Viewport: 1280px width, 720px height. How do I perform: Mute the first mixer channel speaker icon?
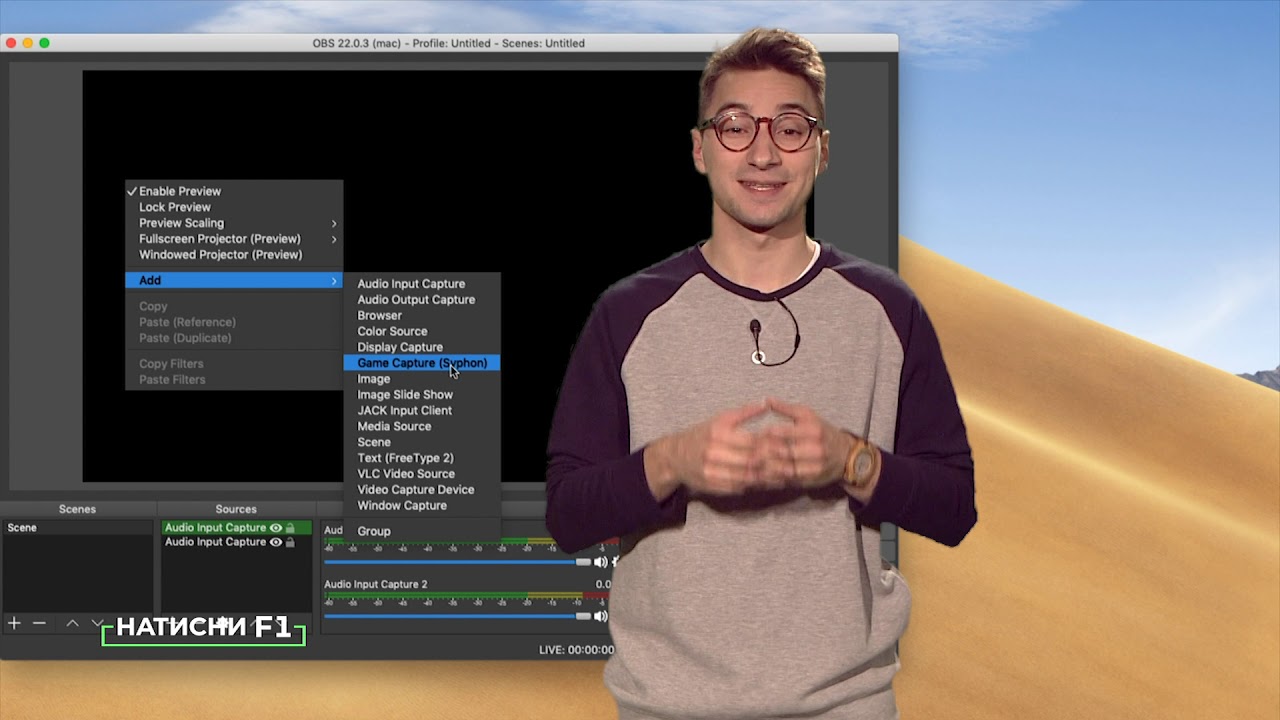coord(600,562)
